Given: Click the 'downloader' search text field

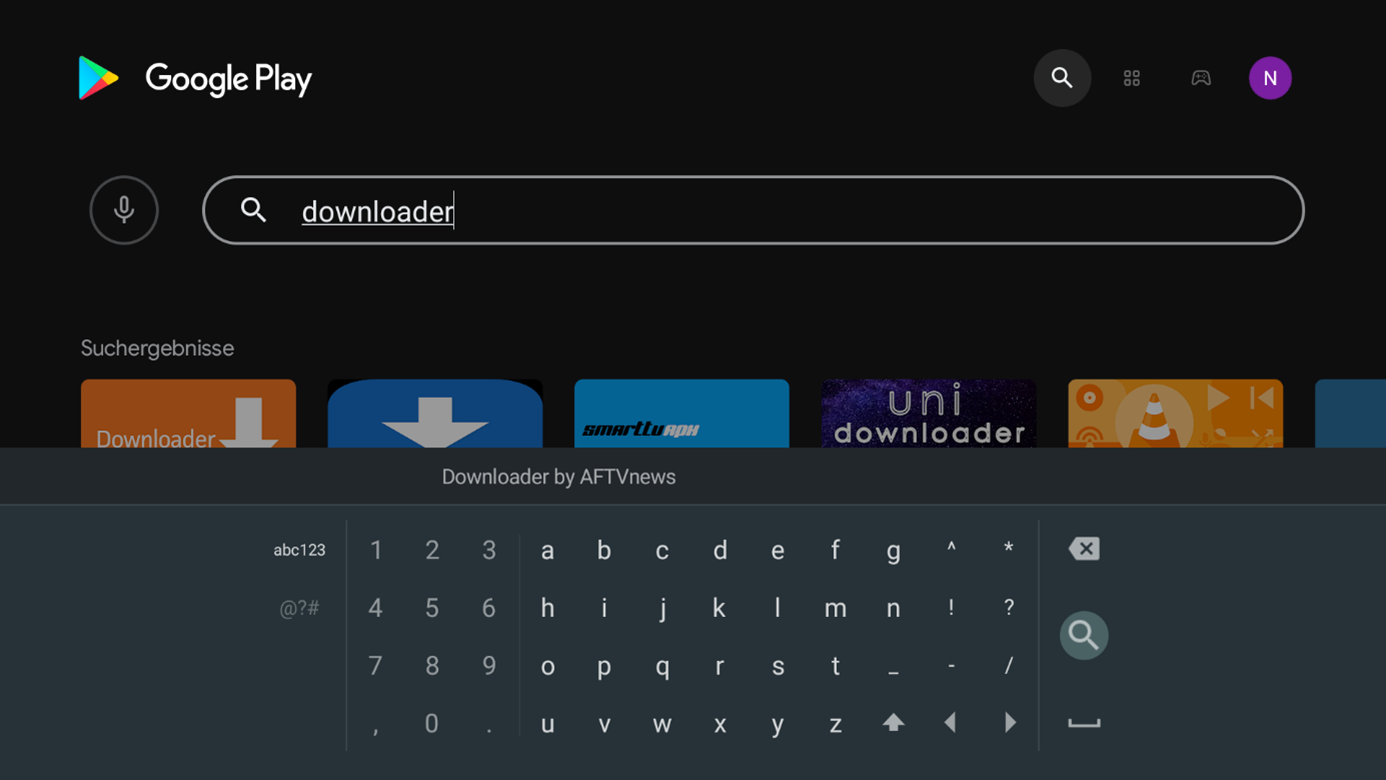Looking at the screenshot, I should [752, 210].
